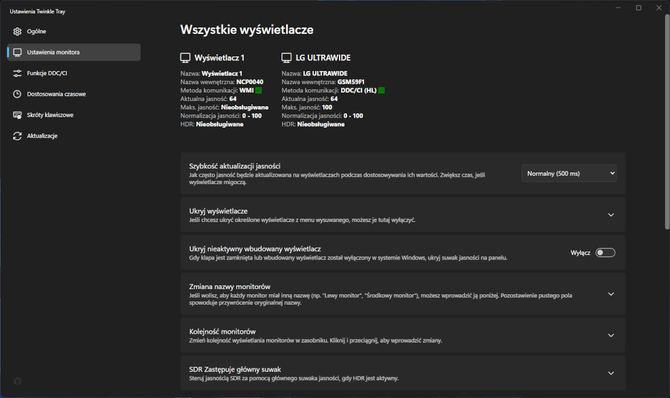Minimize the Twinkle Tray settings window

point(618,8)
